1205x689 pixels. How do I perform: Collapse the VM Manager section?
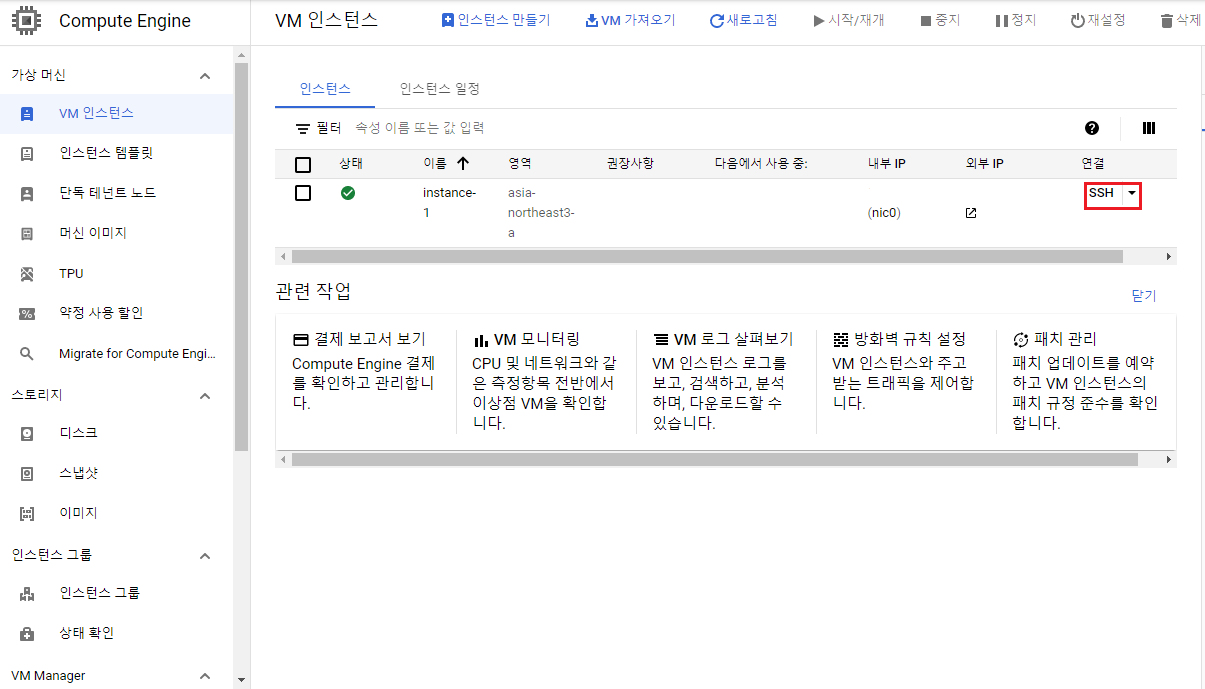point(205,676)
